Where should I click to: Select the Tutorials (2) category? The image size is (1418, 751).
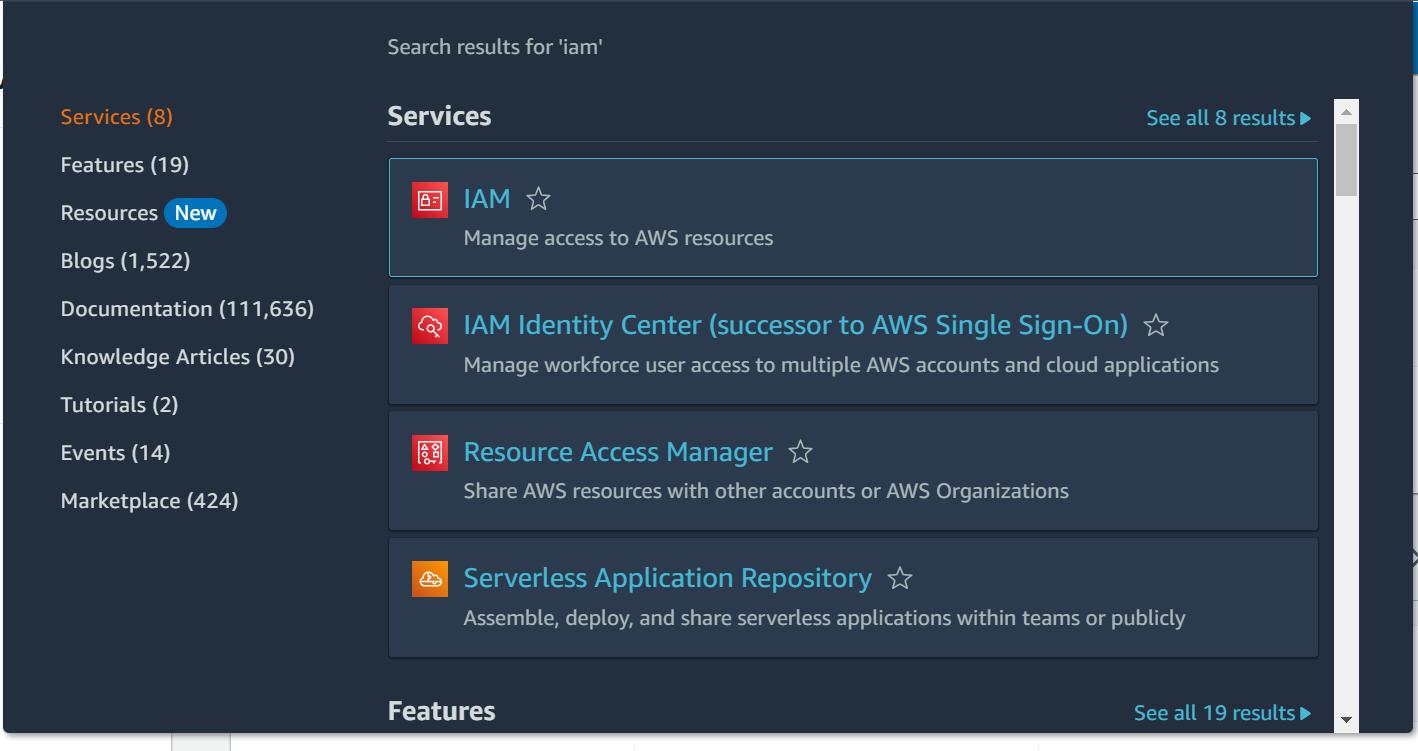(x=119, y=405)
